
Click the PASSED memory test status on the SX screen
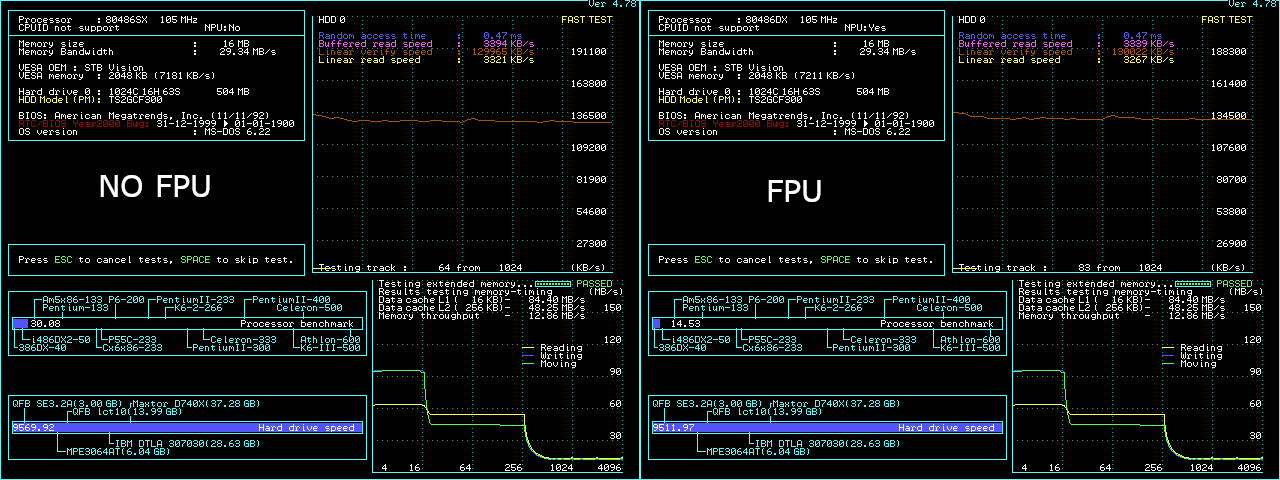click(594, 284)
